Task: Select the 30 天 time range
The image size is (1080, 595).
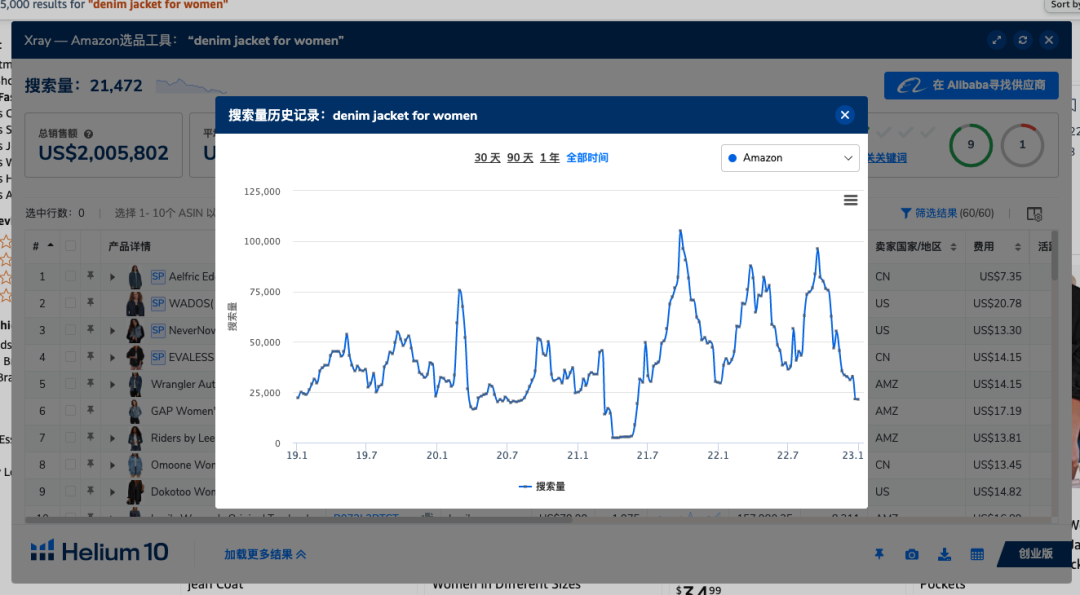Action: (x=487, y=158)
